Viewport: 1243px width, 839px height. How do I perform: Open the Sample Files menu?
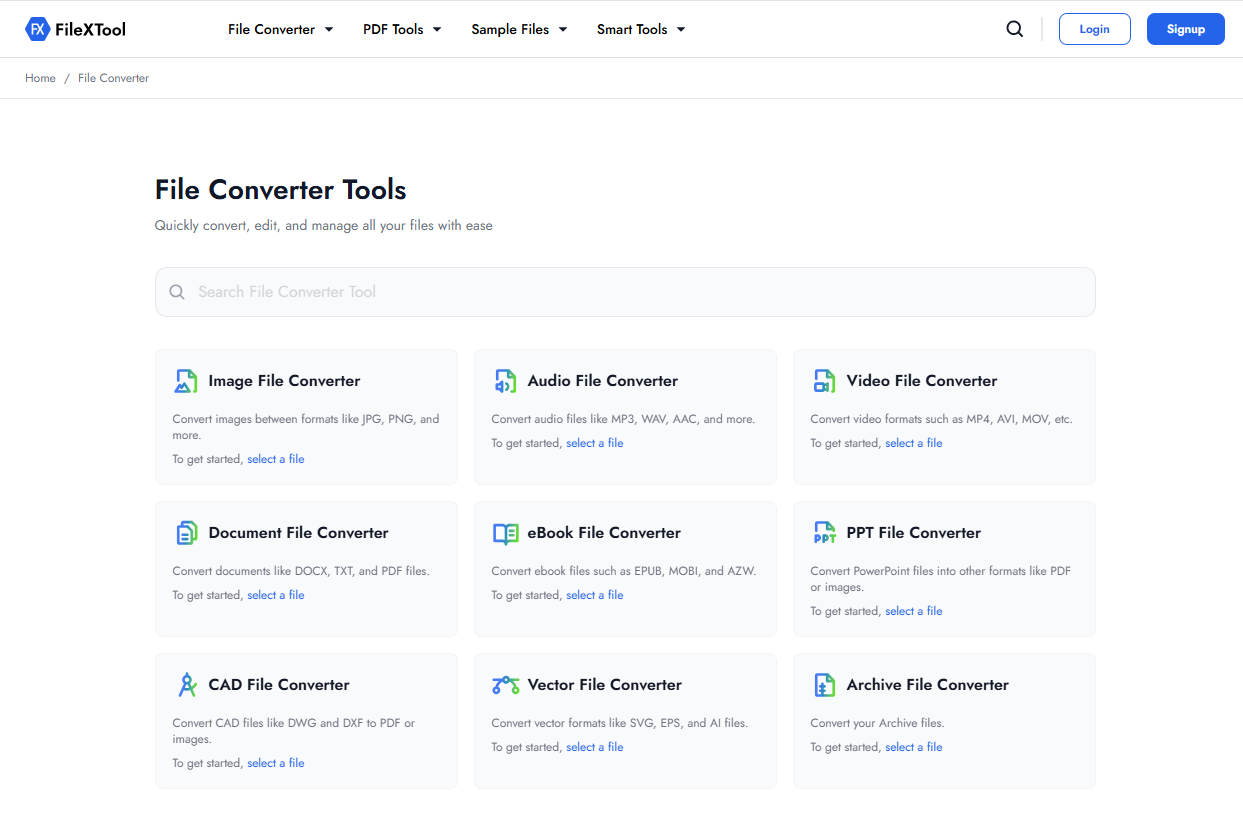tap(519, 29)
